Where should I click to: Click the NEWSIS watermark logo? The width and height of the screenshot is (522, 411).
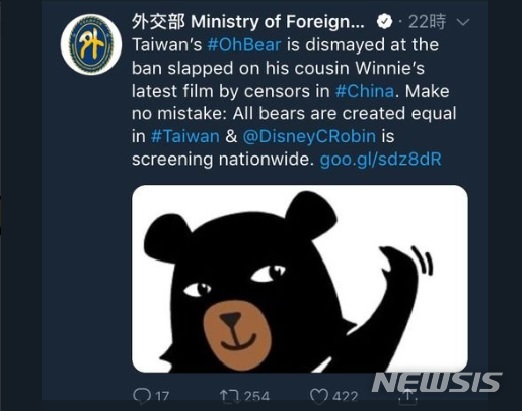click(437, 382)
